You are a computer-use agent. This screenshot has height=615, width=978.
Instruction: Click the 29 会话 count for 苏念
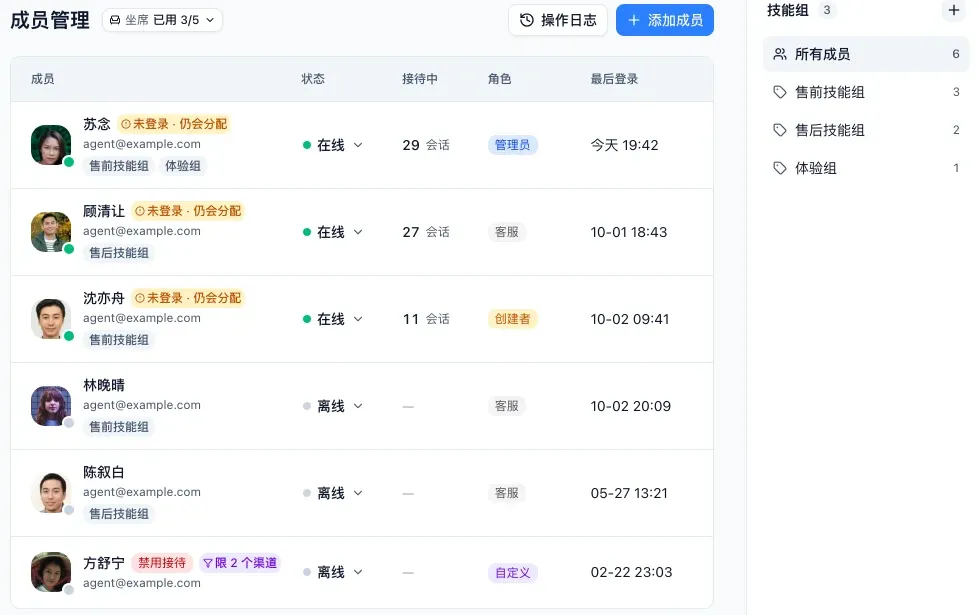click(x=426, y=145)
